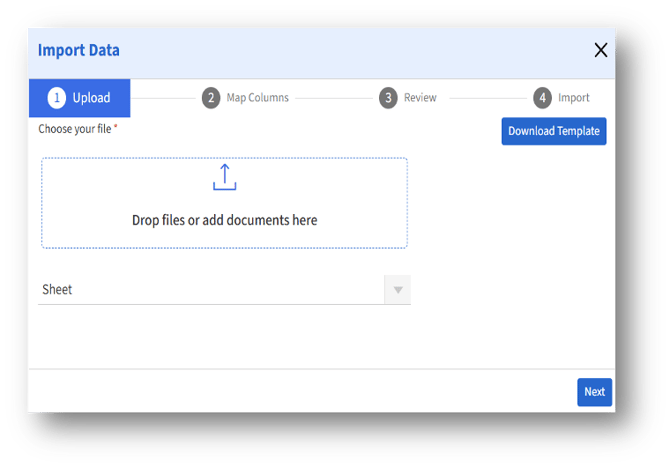670x467 pixels.
Task: Click the step 1 number circle
Action: 57,98
